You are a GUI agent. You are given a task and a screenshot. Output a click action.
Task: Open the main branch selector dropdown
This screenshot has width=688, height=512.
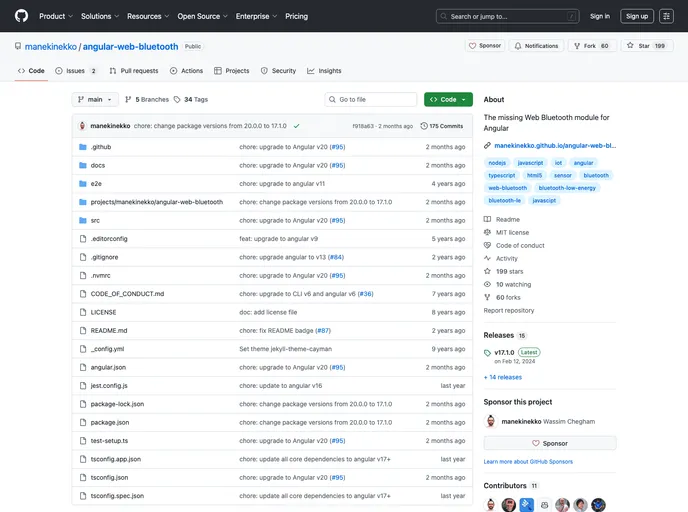(95, 100)
